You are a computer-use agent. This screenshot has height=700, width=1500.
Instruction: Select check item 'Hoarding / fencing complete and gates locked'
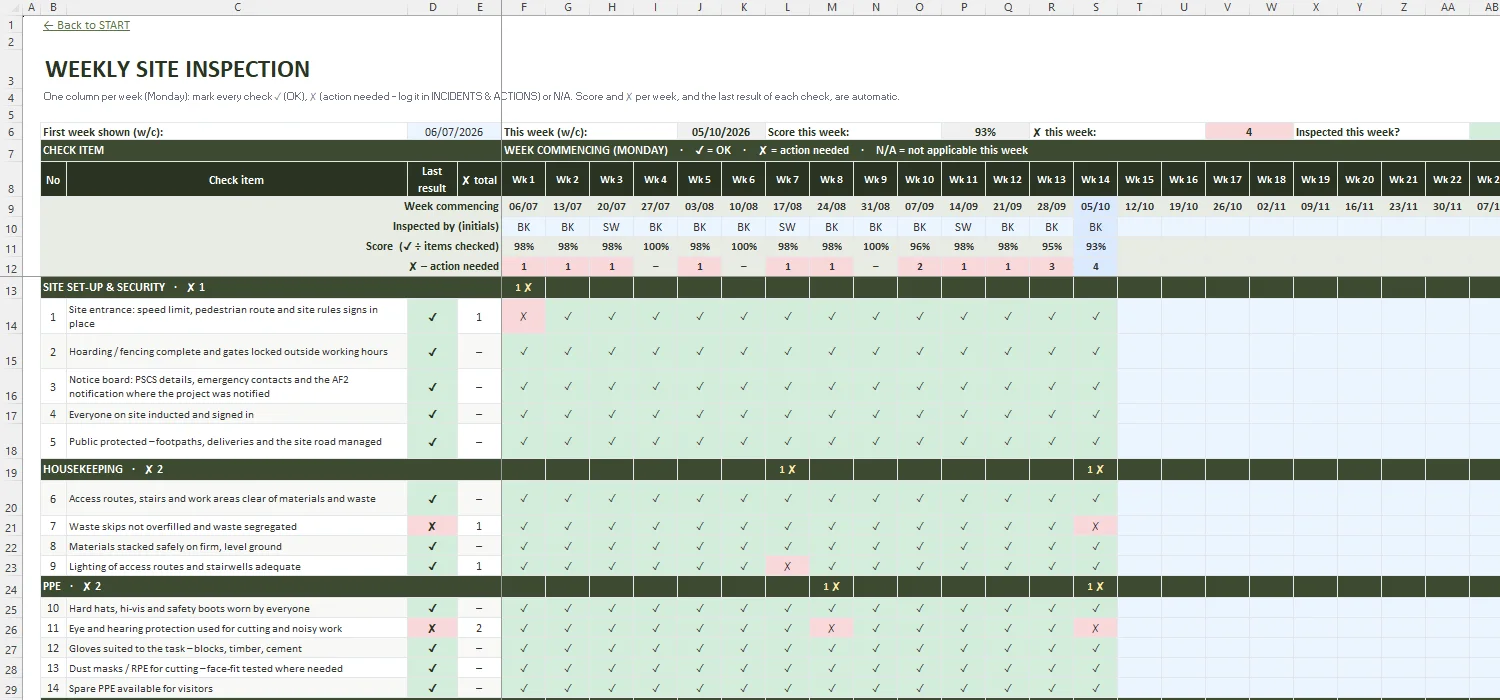pyautogui.click(x=237, y=352)
